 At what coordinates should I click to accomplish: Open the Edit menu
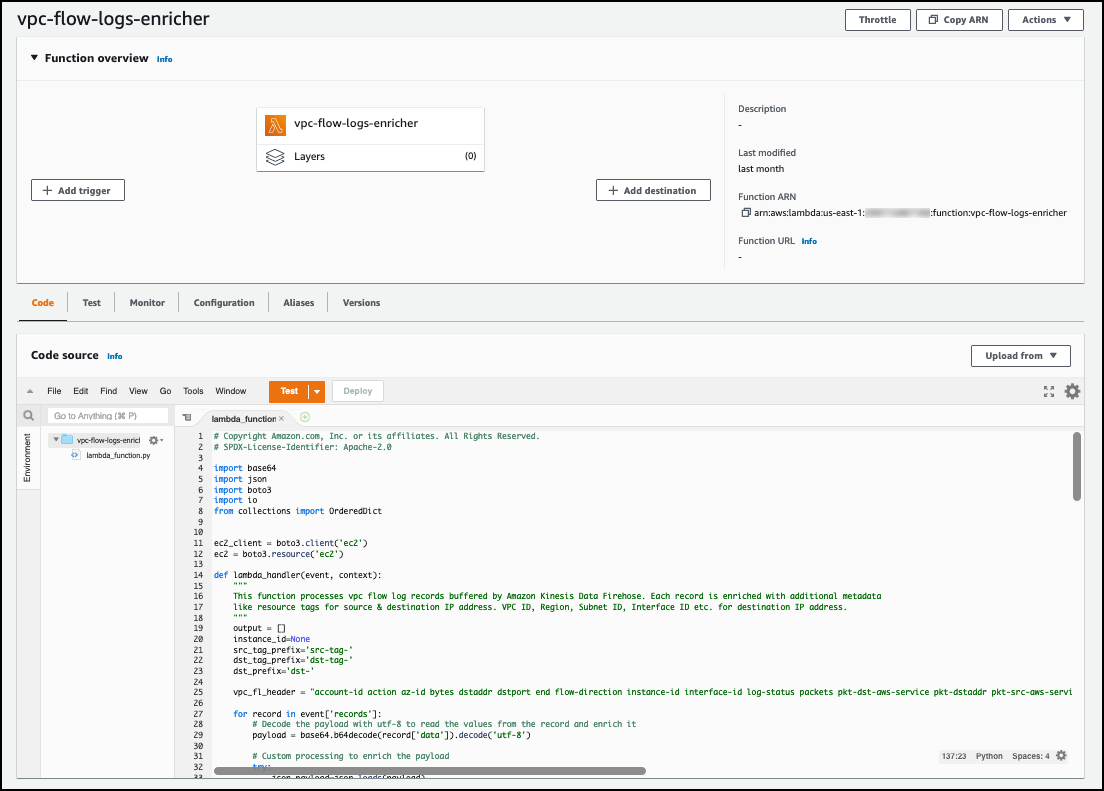point(81,391)
